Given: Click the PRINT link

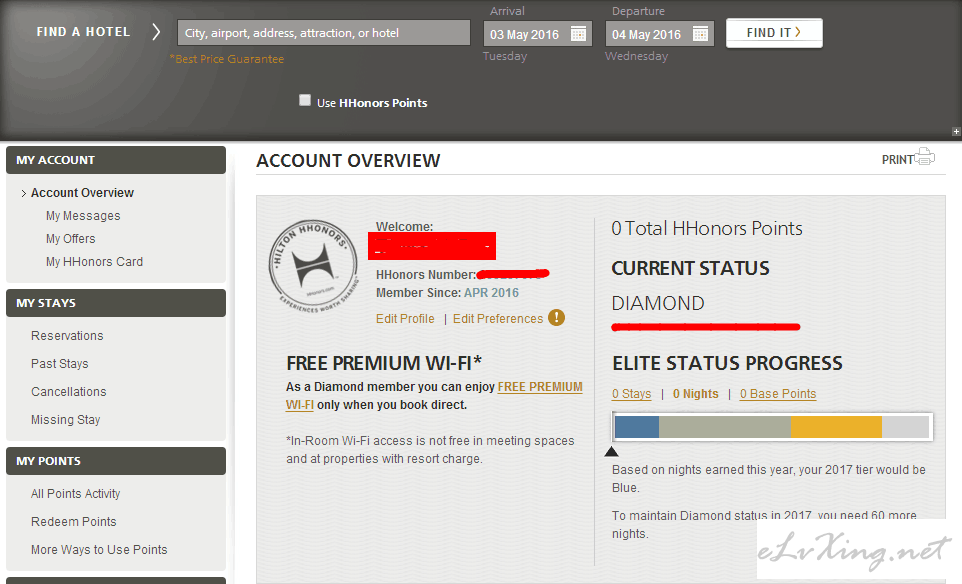Looking at the screenshot, I should click(x=898, y=159).
